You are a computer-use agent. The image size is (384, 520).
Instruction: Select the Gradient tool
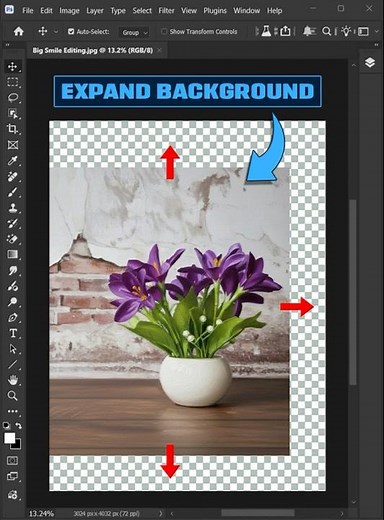click(x=12, y=255)
